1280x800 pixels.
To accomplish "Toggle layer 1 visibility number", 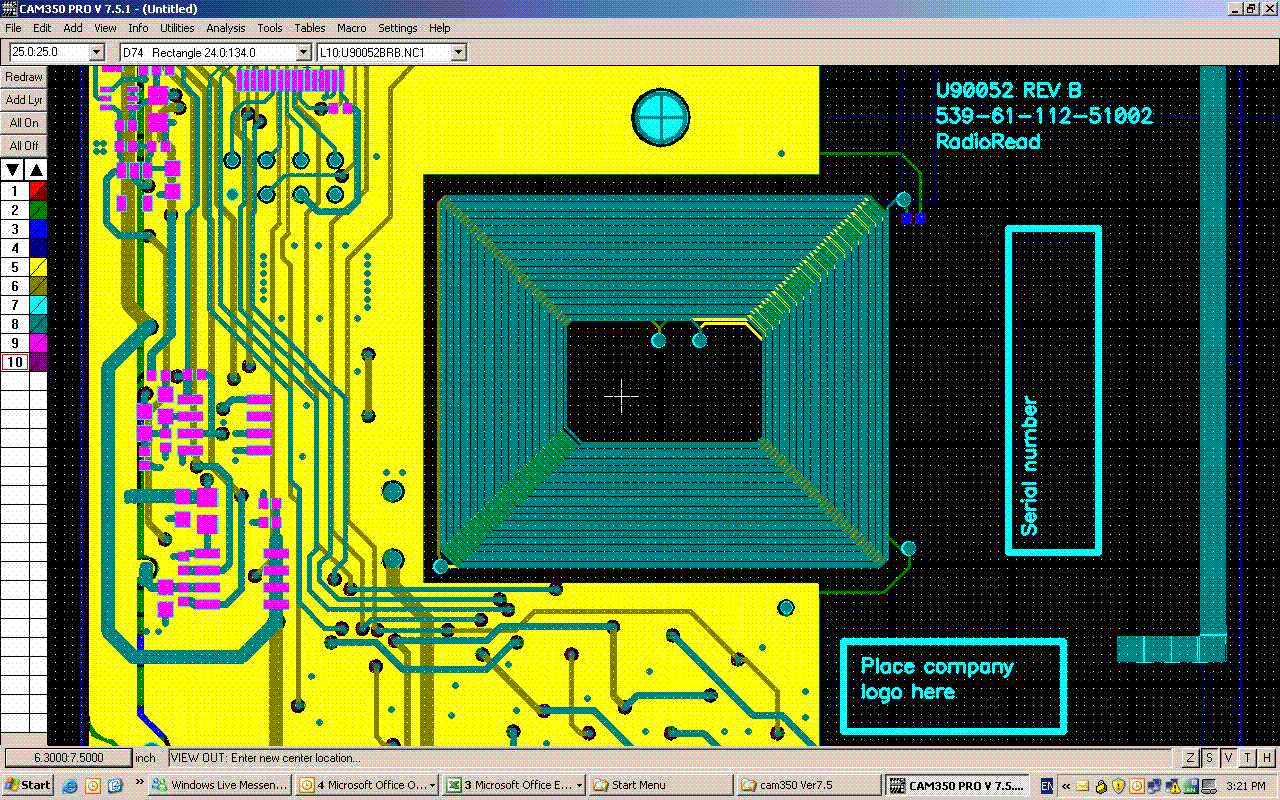I will 14,191.
